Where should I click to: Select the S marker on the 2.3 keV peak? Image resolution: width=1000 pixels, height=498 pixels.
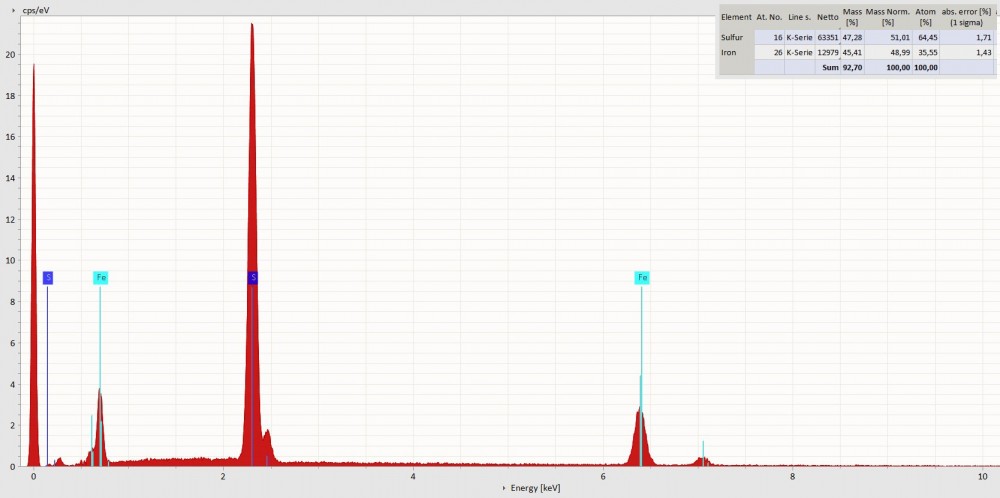(x=252, y=277)
